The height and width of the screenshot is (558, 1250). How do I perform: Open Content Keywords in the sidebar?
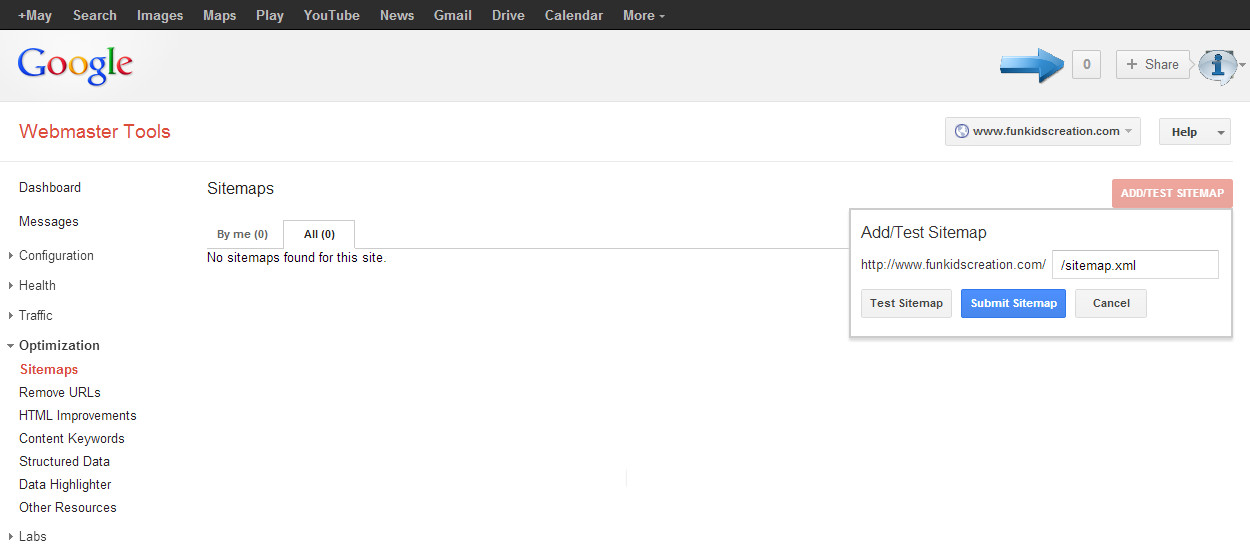[x=72, y=438]
